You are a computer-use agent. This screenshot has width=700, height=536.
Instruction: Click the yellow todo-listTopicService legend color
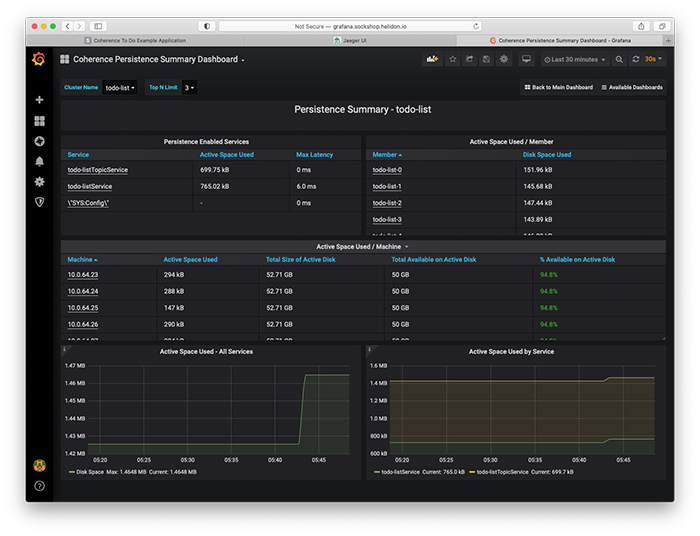coord(472,472)
